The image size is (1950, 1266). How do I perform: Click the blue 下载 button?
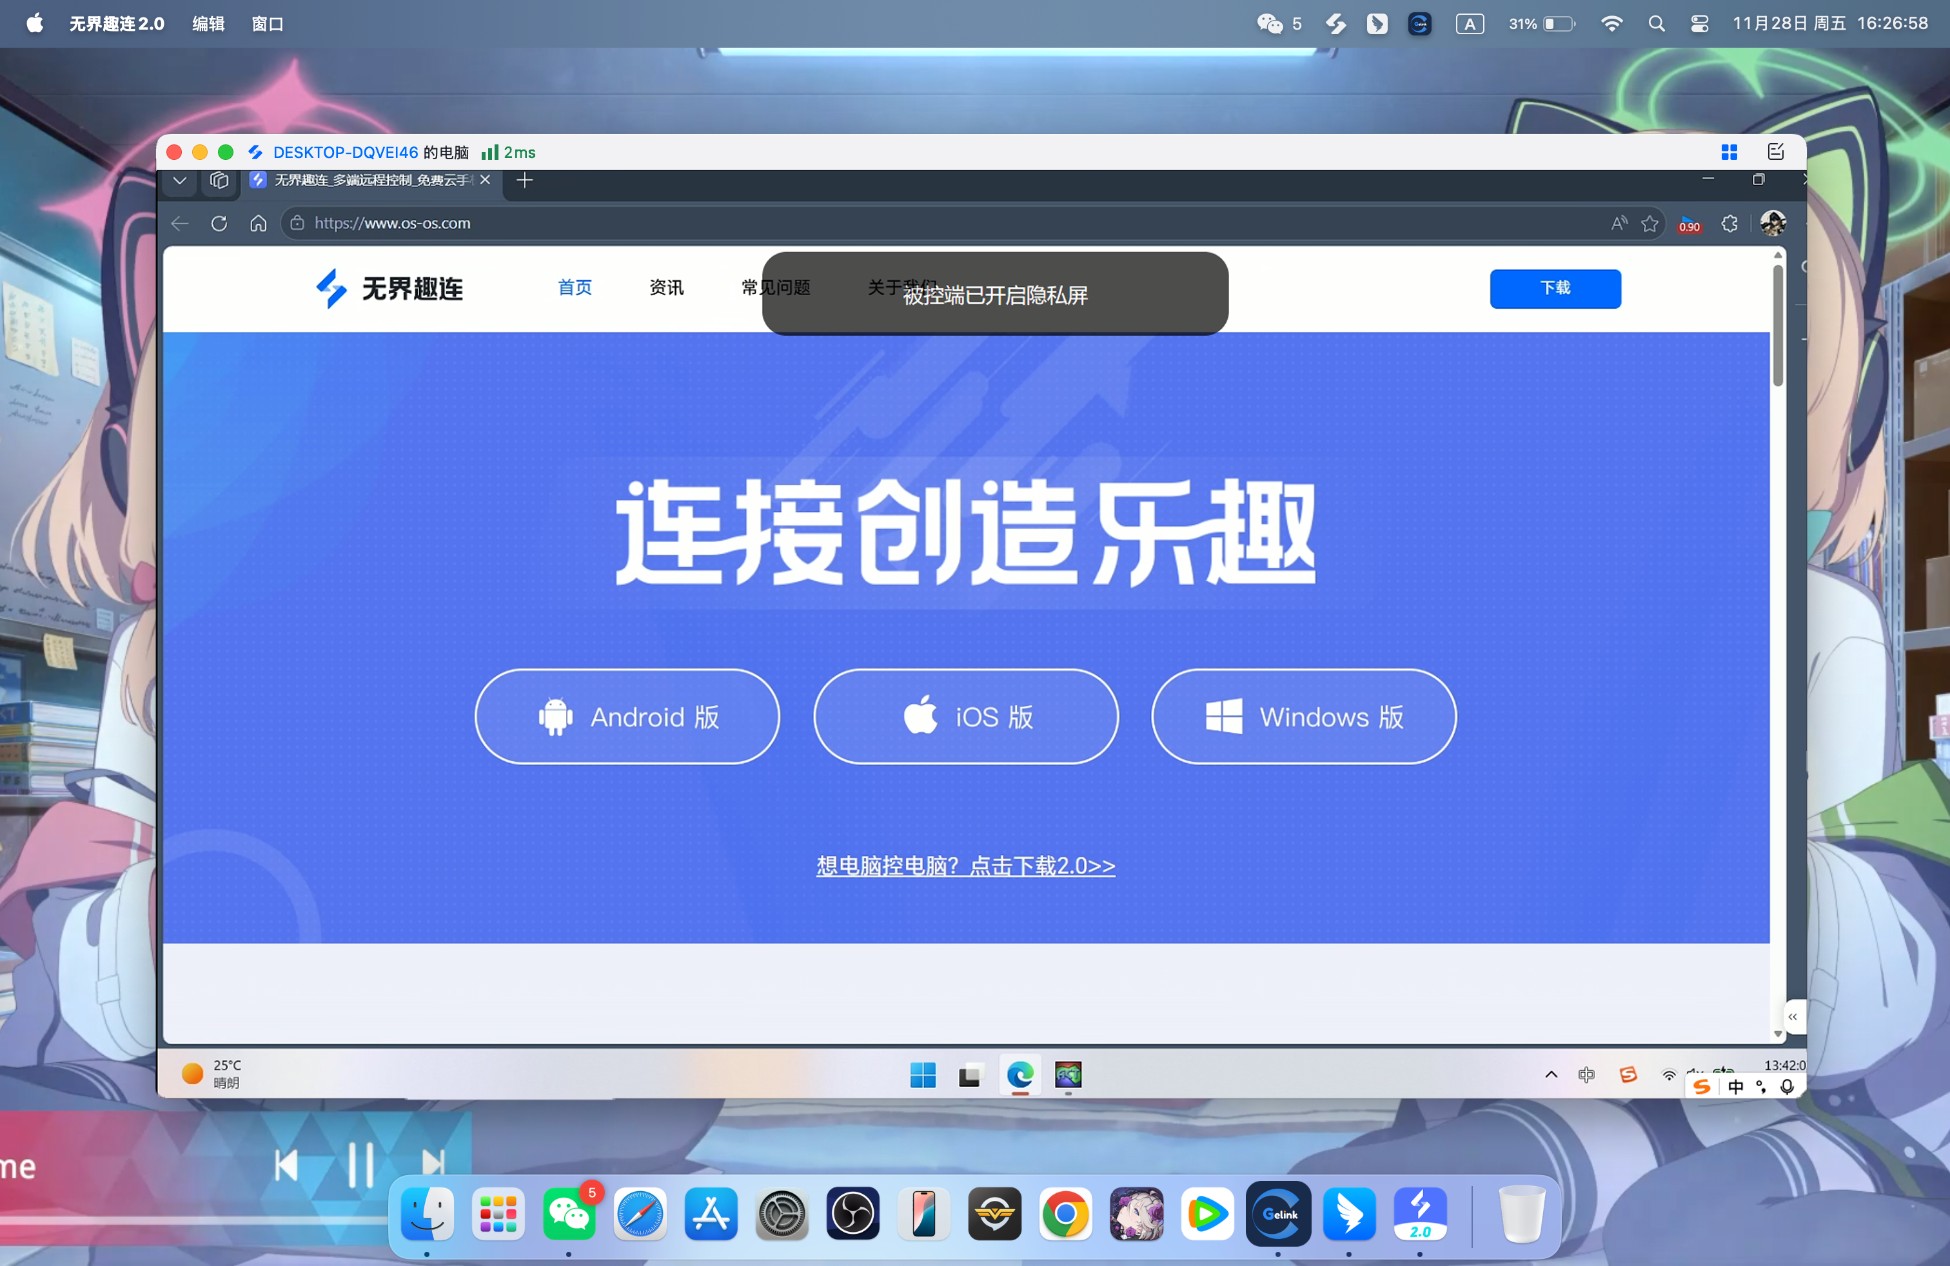[1555, 288]
